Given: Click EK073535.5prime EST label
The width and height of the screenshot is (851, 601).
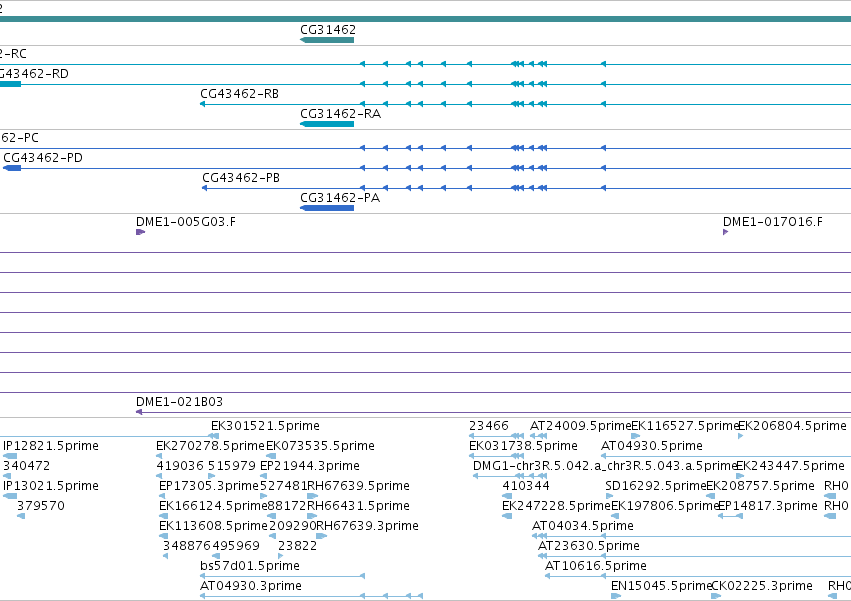Looking at the screenshot, I should [x=320, y=446].
